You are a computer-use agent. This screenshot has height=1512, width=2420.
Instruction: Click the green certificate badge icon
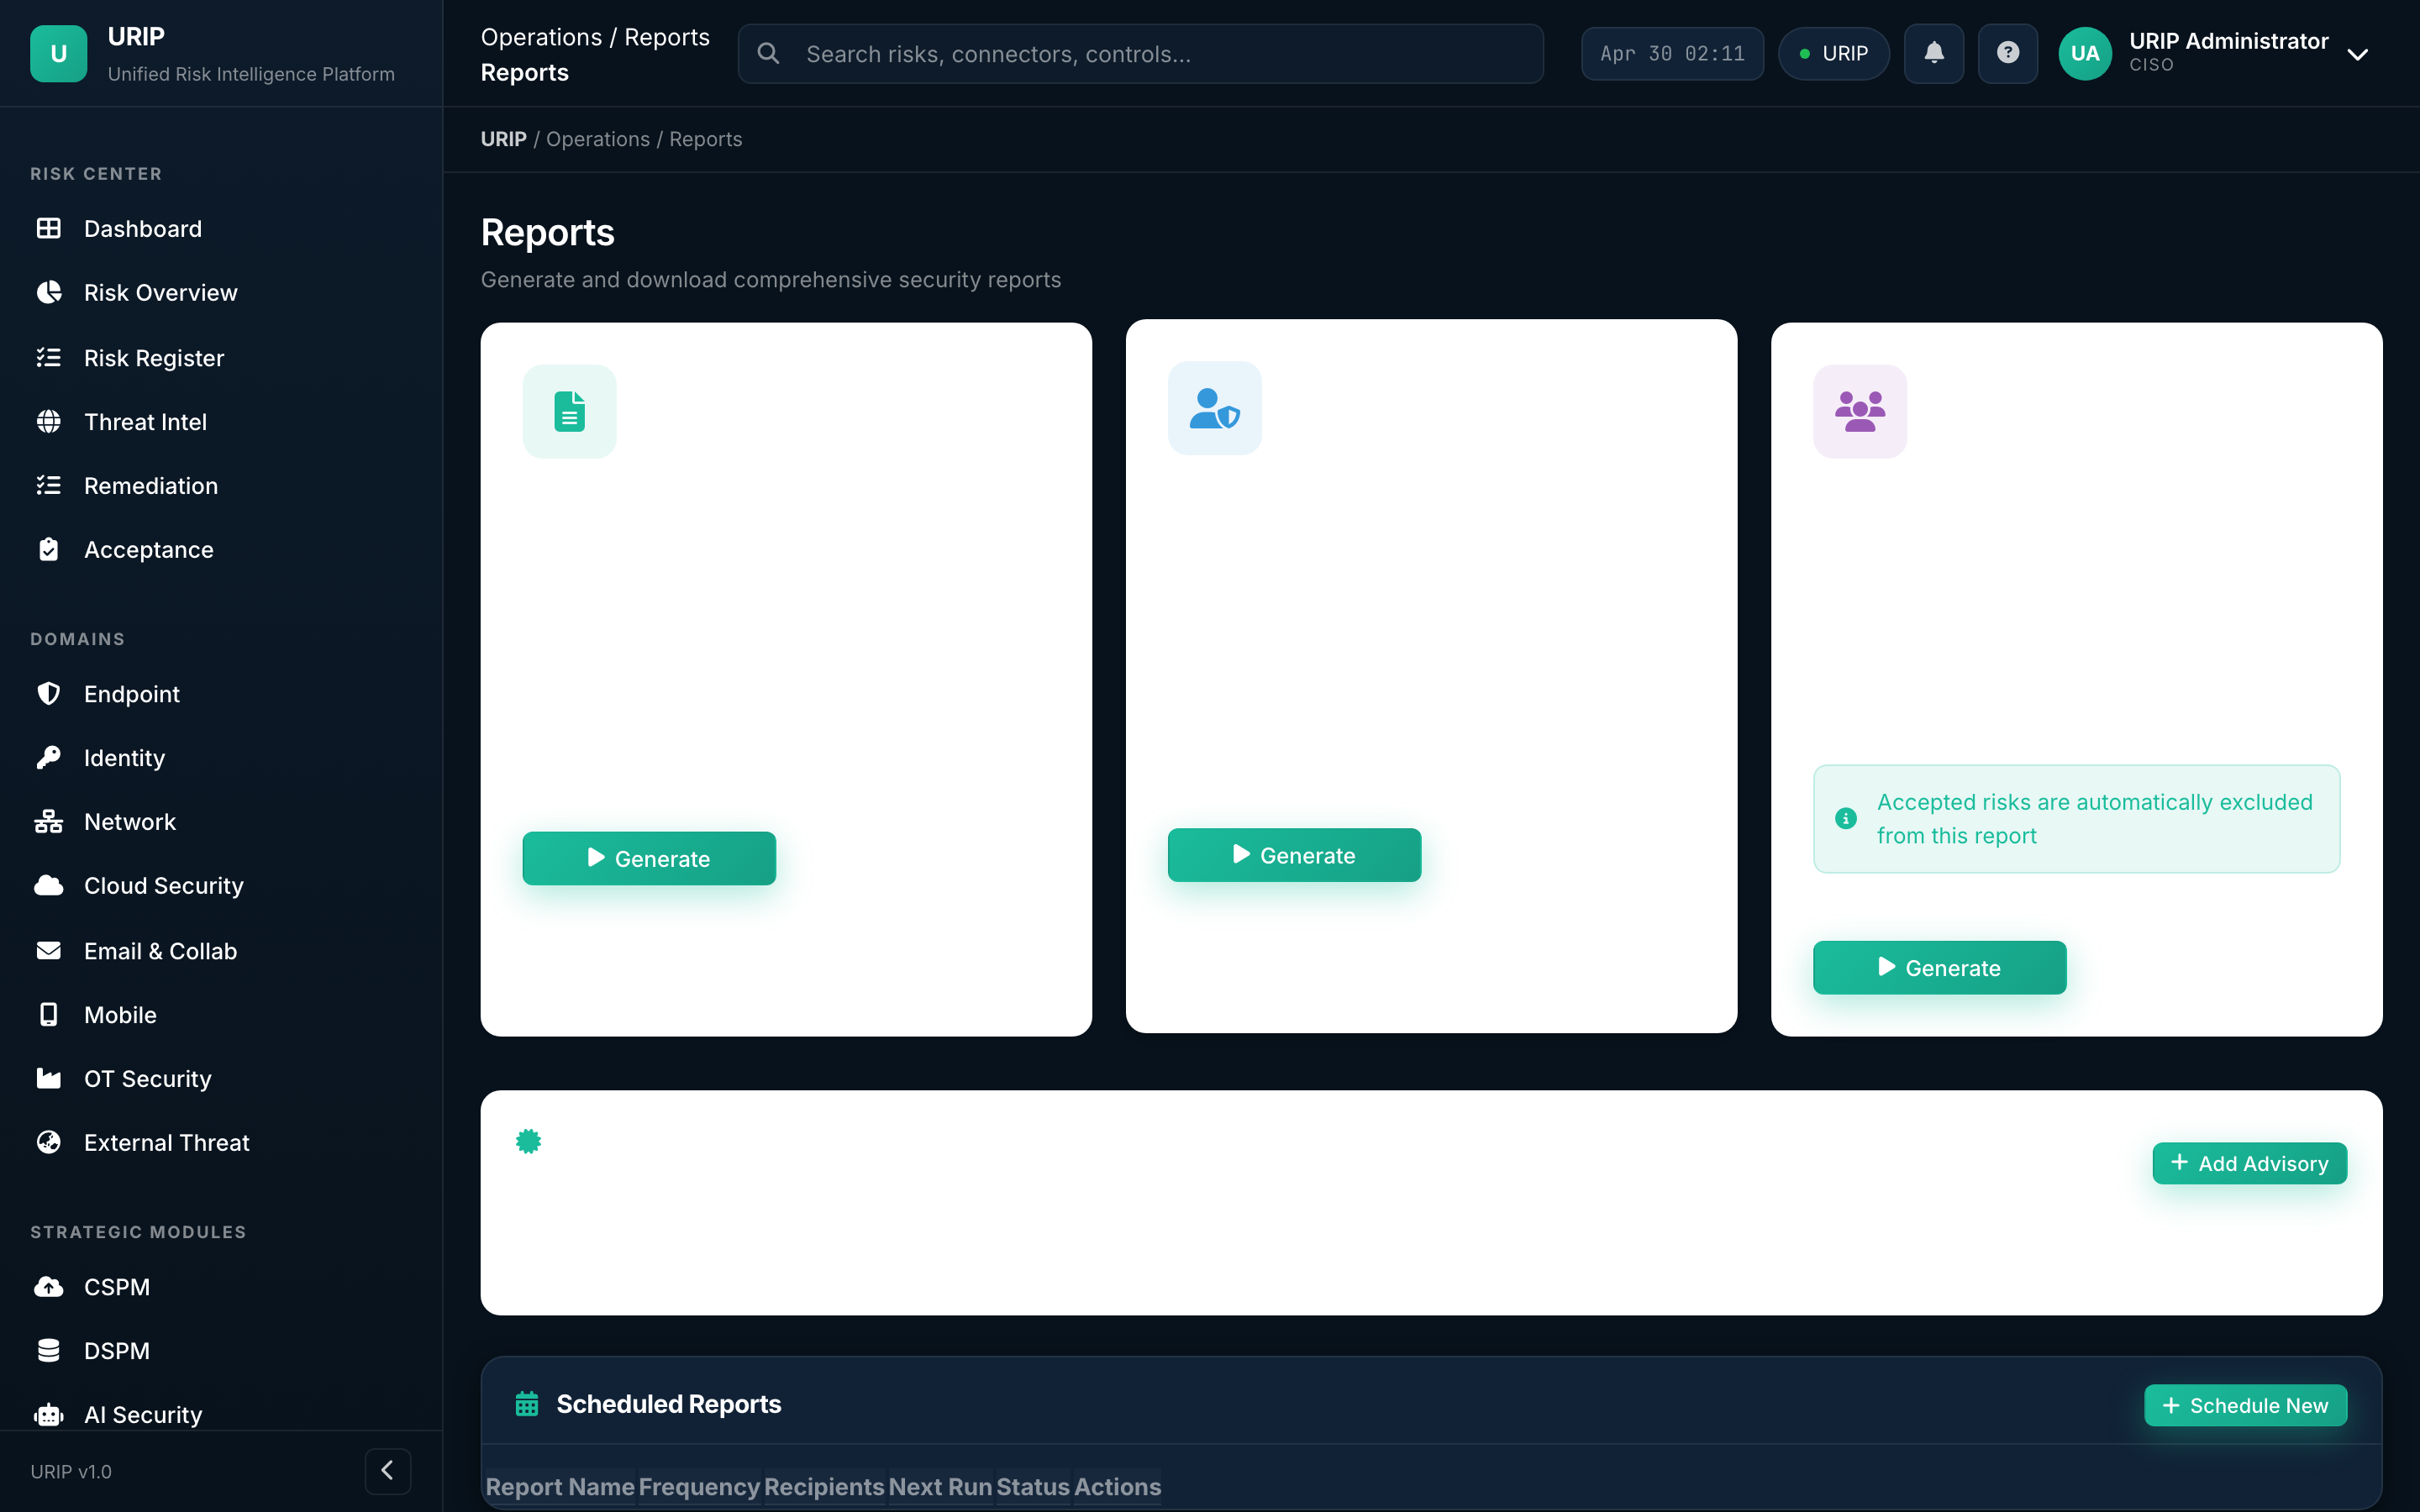click(x=528, y=1141)
